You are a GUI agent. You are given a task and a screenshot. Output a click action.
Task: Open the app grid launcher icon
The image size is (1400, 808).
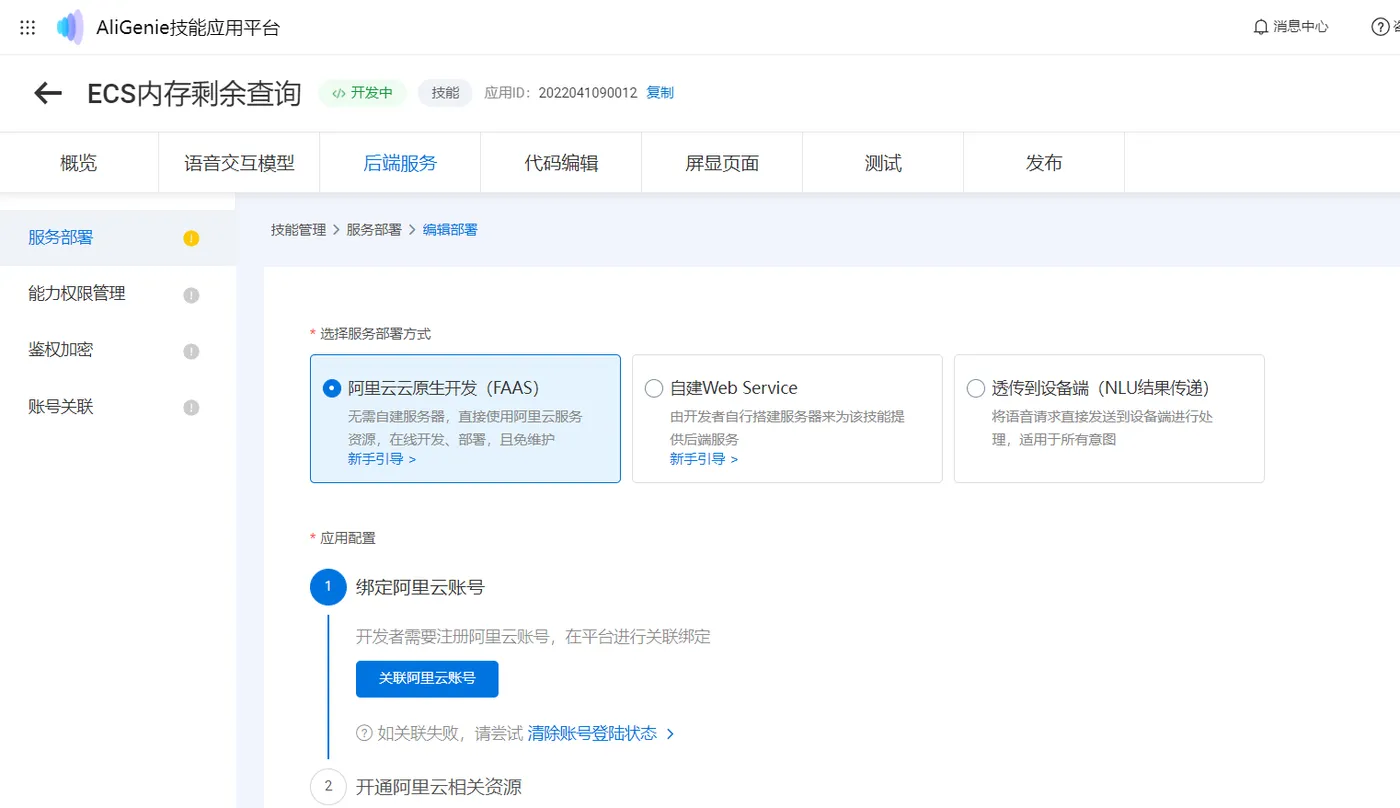pos(28,27)
